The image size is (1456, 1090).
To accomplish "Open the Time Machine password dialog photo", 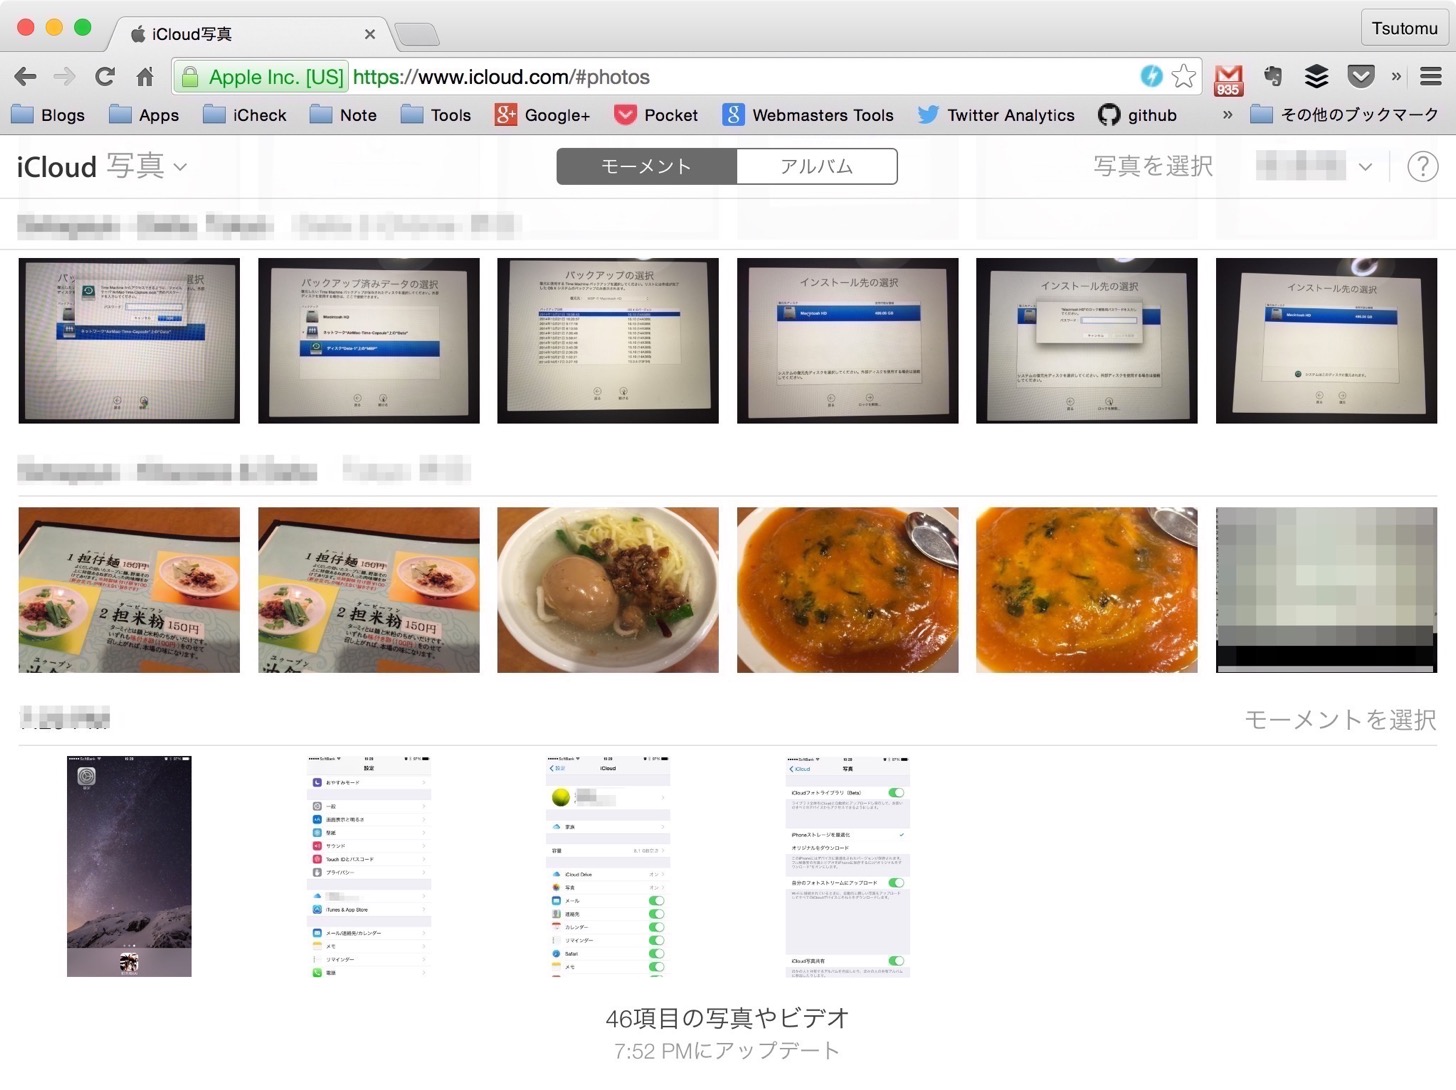I will tap(129, 341).
